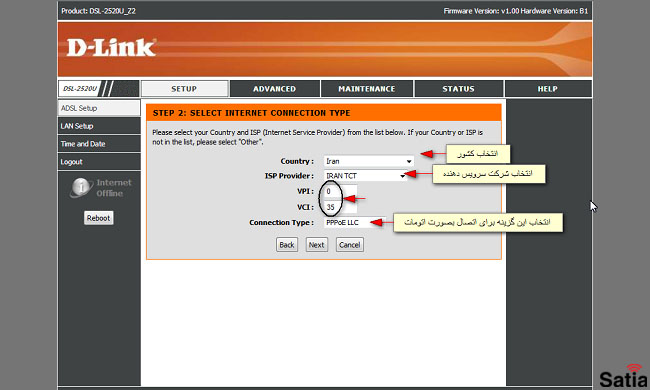The width and height of the screenshot is (650, 390).
Task: Click the Step 2 heading text
Action: (251, 113)
